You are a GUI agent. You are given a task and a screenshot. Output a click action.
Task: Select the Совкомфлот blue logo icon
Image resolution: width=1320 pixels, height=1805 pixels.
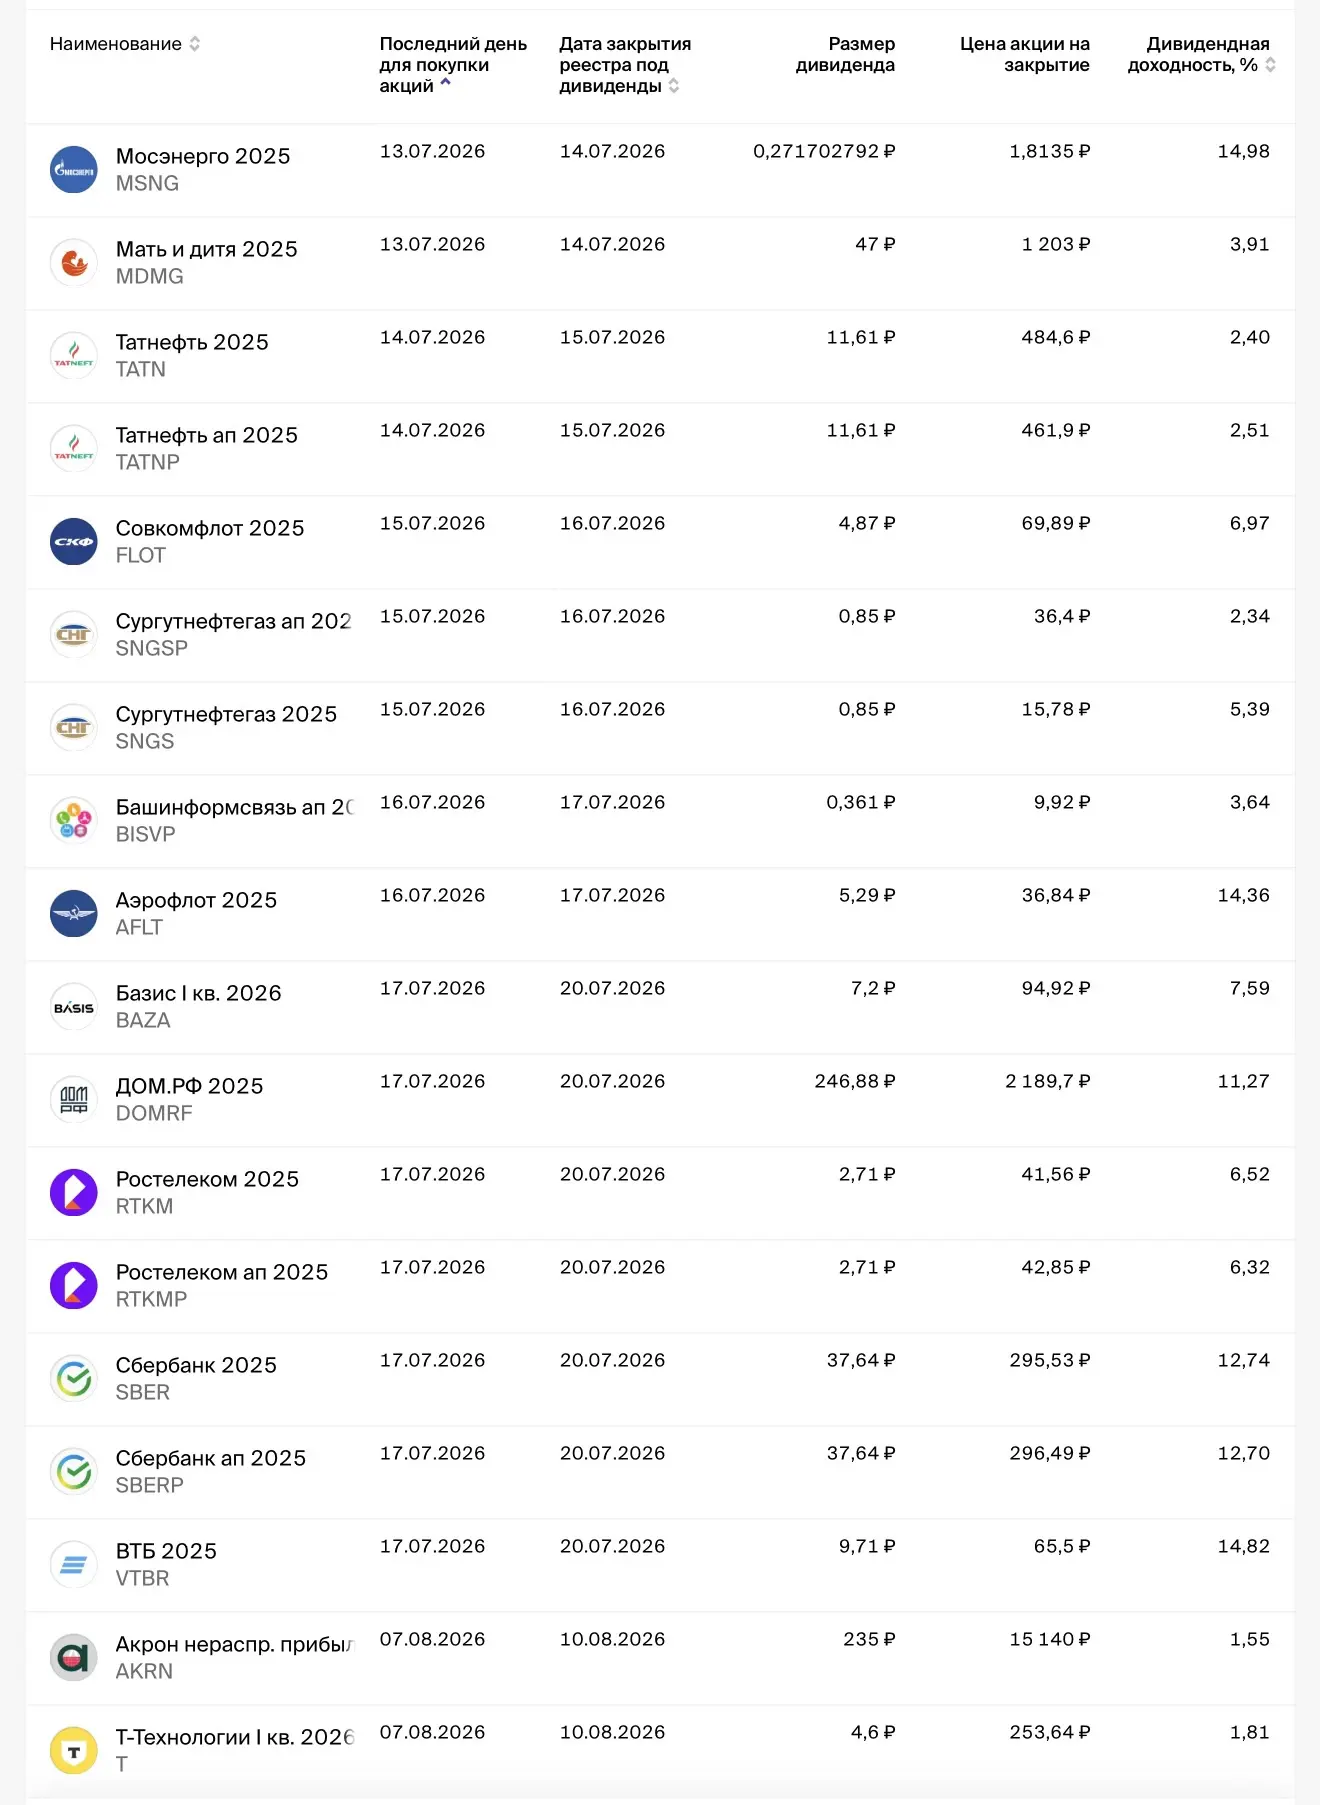click(74, 542)
